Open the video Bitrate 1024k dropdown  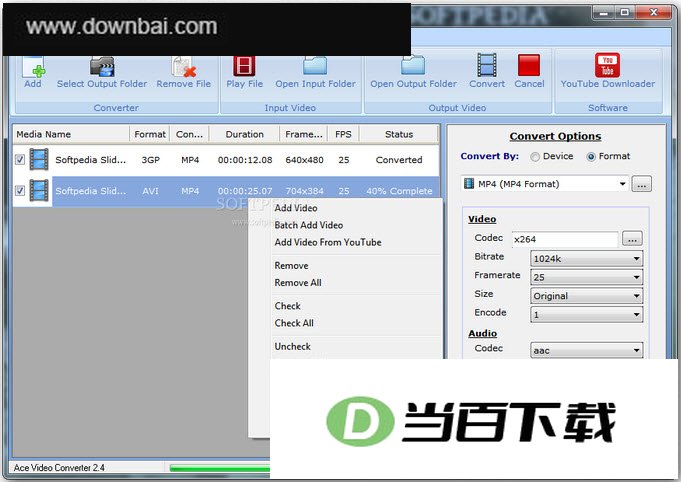click(x=586, y=258)
